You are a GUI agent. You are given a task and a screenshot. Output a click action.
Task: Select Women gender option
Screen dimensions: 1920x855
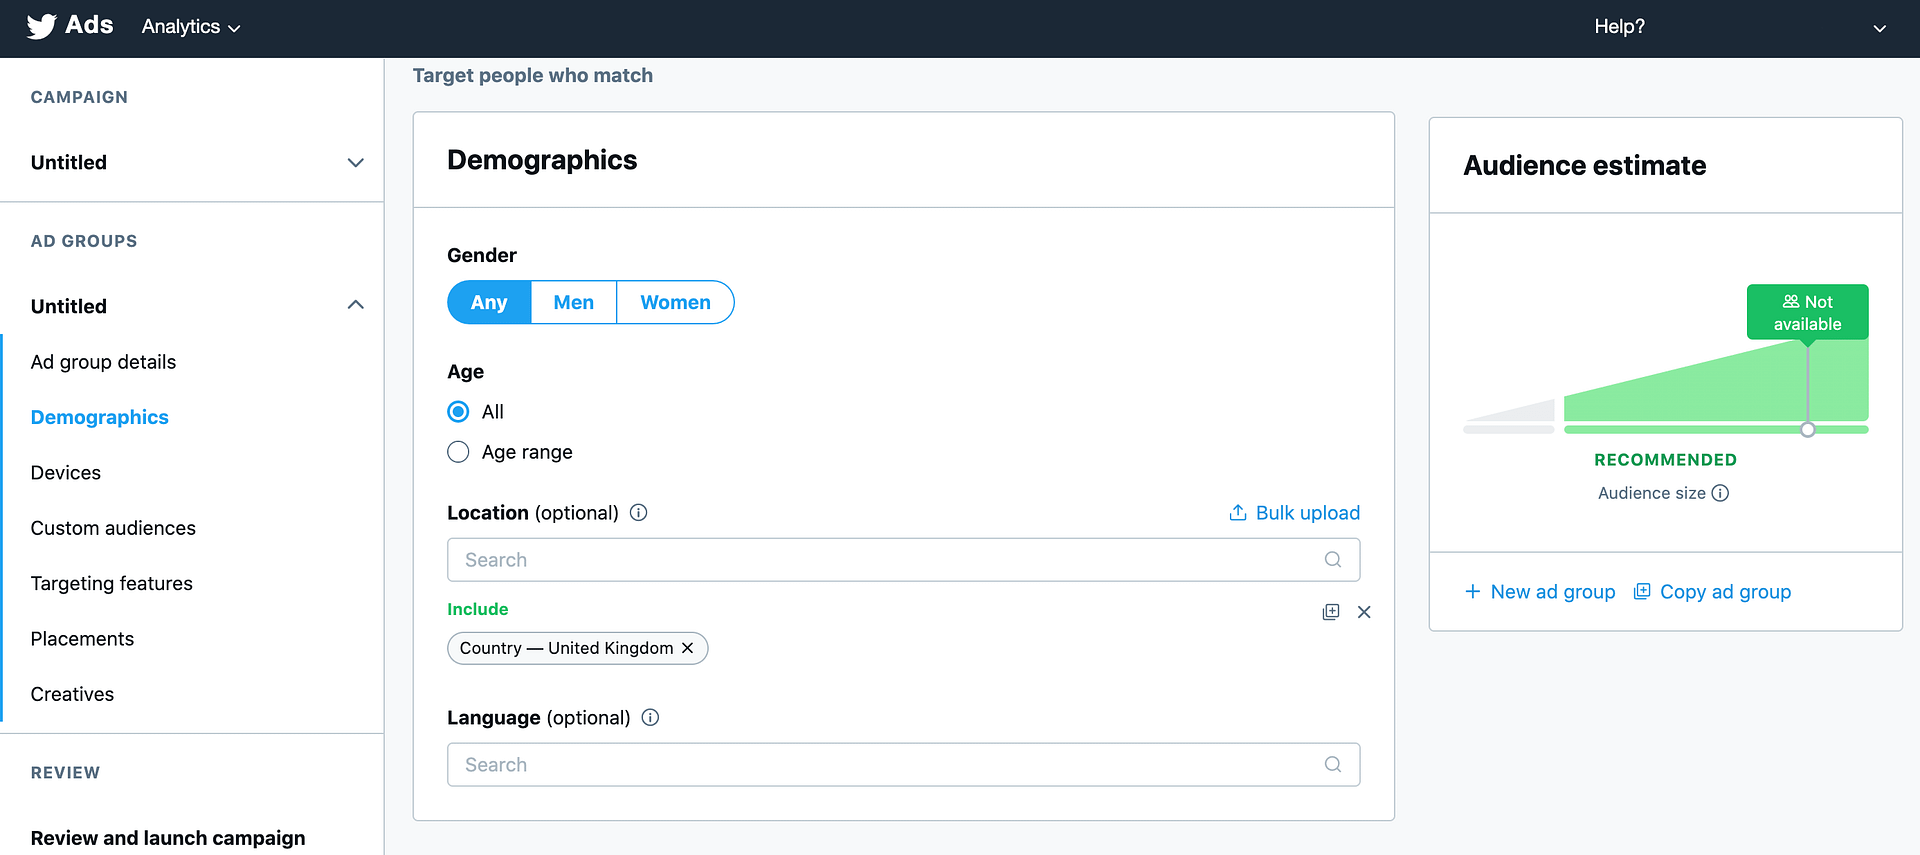coord(676,302)
